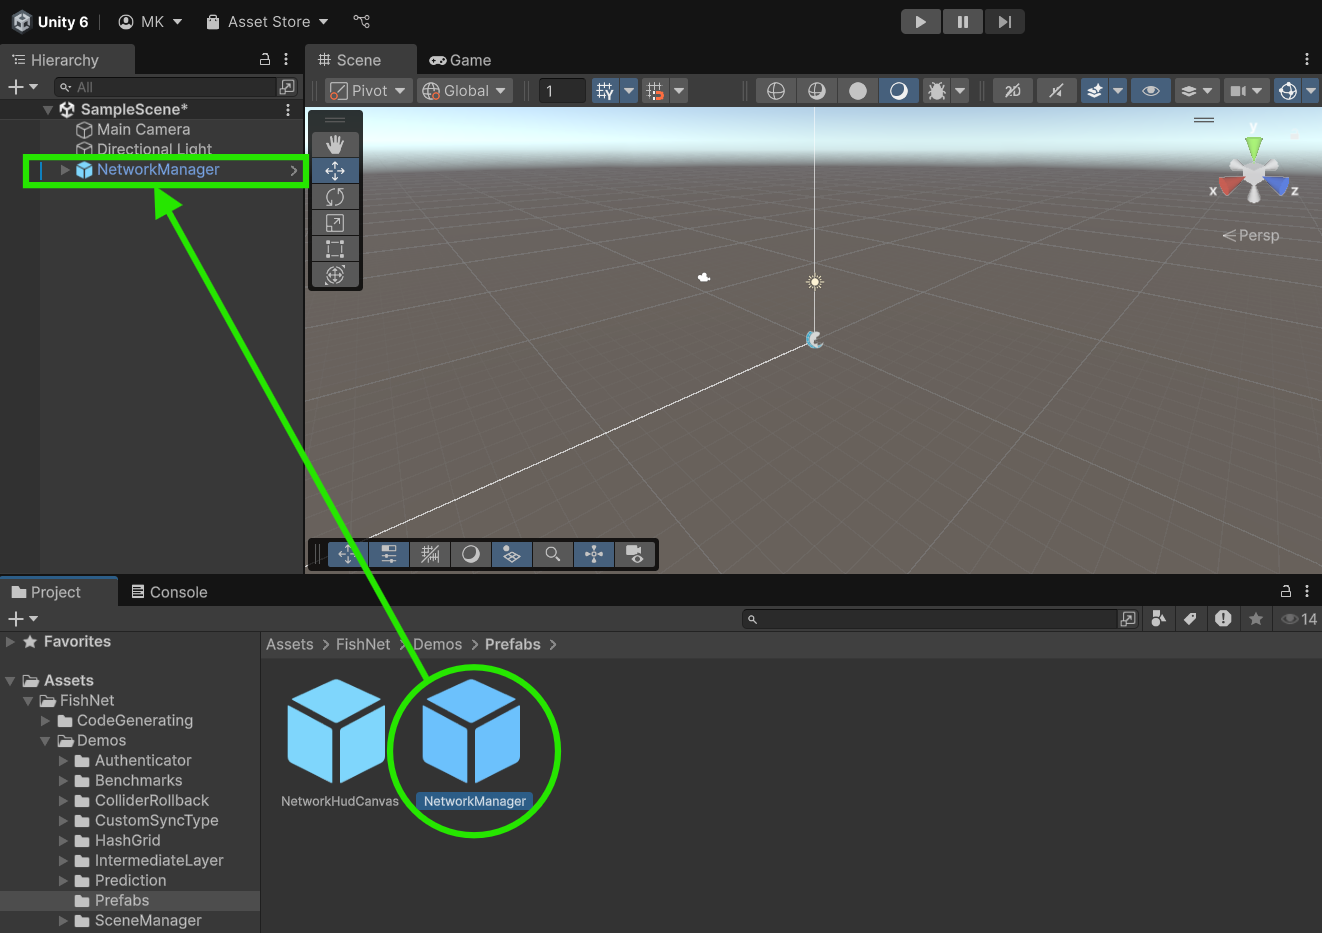Switch to the Game tab
The width and height of the screenshot is (1322, 933).
(460, 59)
